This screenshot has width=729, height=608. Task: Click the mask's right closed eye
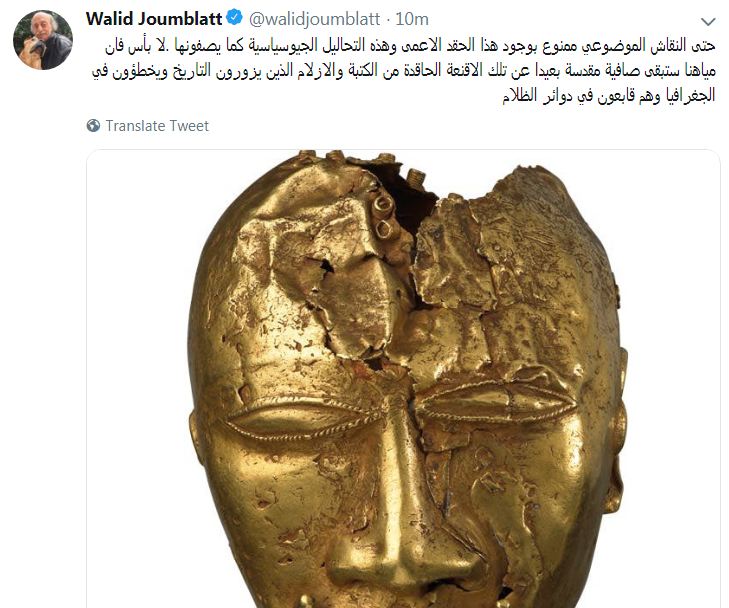[495, 402]
